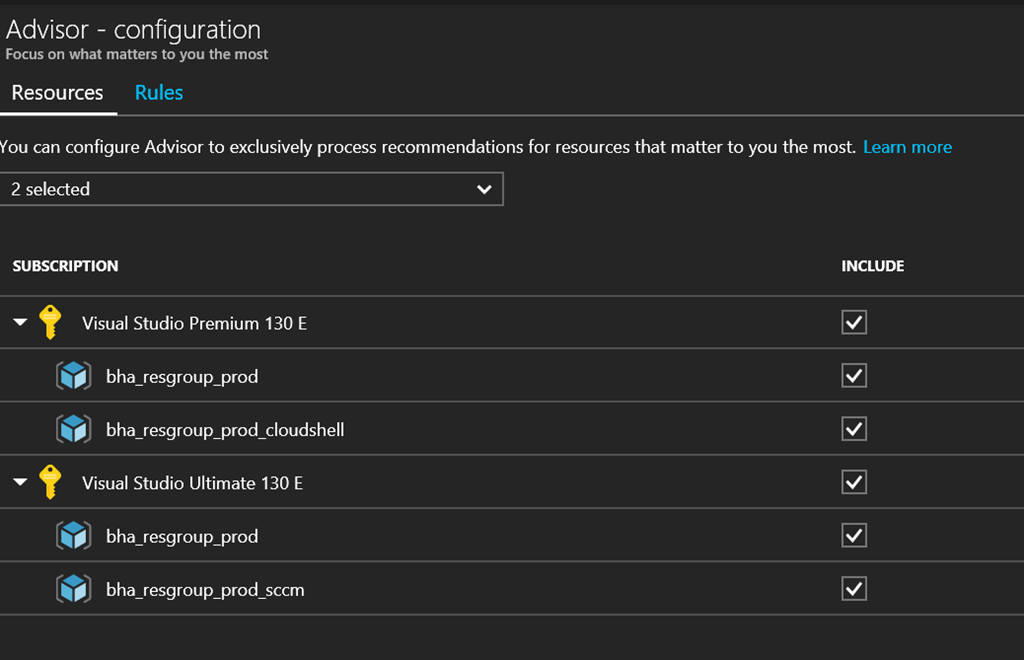Uncheck Include for Visual Studio Ultimate 130 E

pos(854,482)
